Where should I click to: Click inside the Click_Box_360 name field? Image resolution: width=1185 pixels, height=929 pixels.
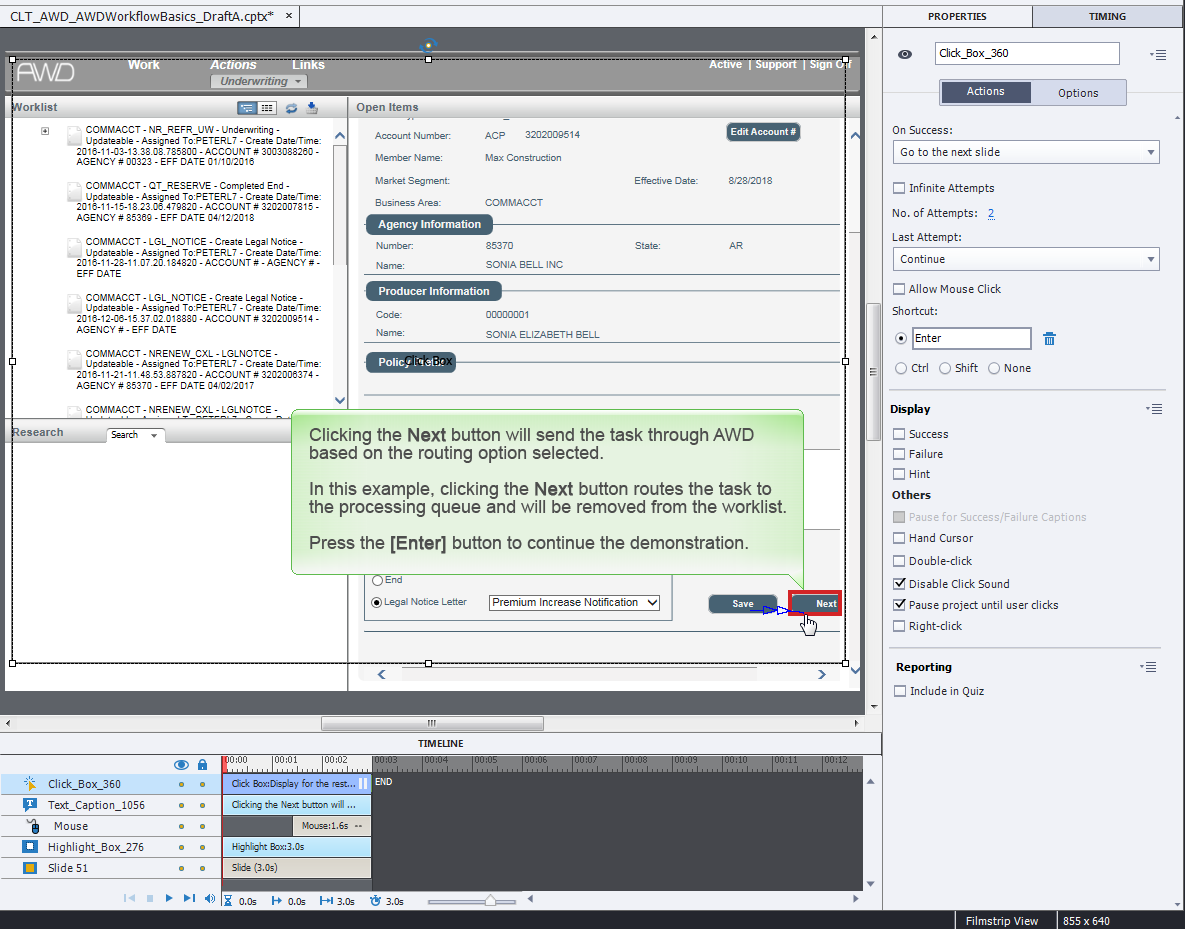(1027, 53)
